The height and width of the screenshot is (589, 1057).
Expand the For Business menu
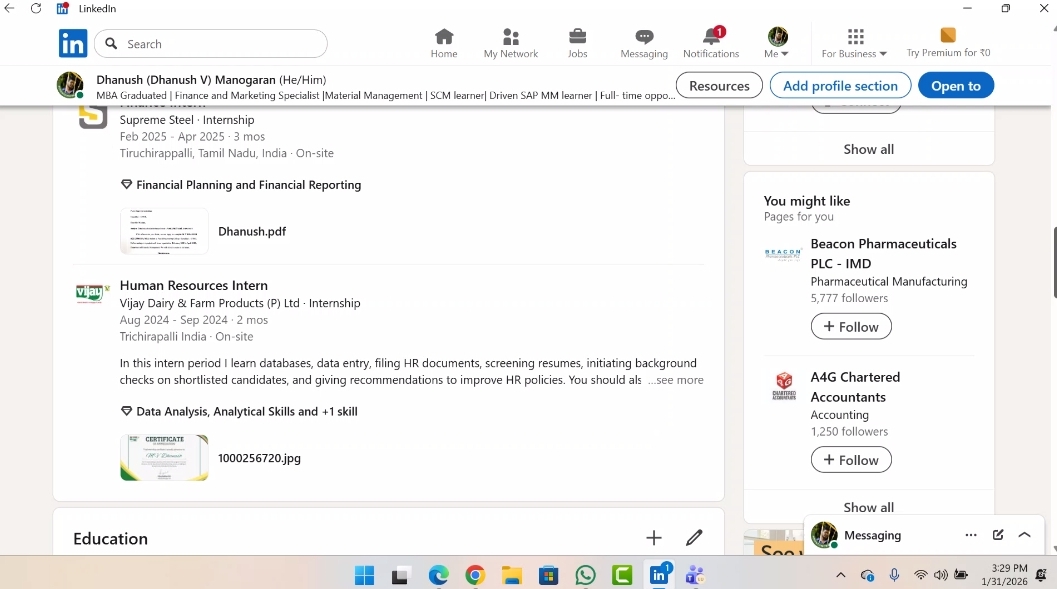pyautogui.click(x=854, y=43)
